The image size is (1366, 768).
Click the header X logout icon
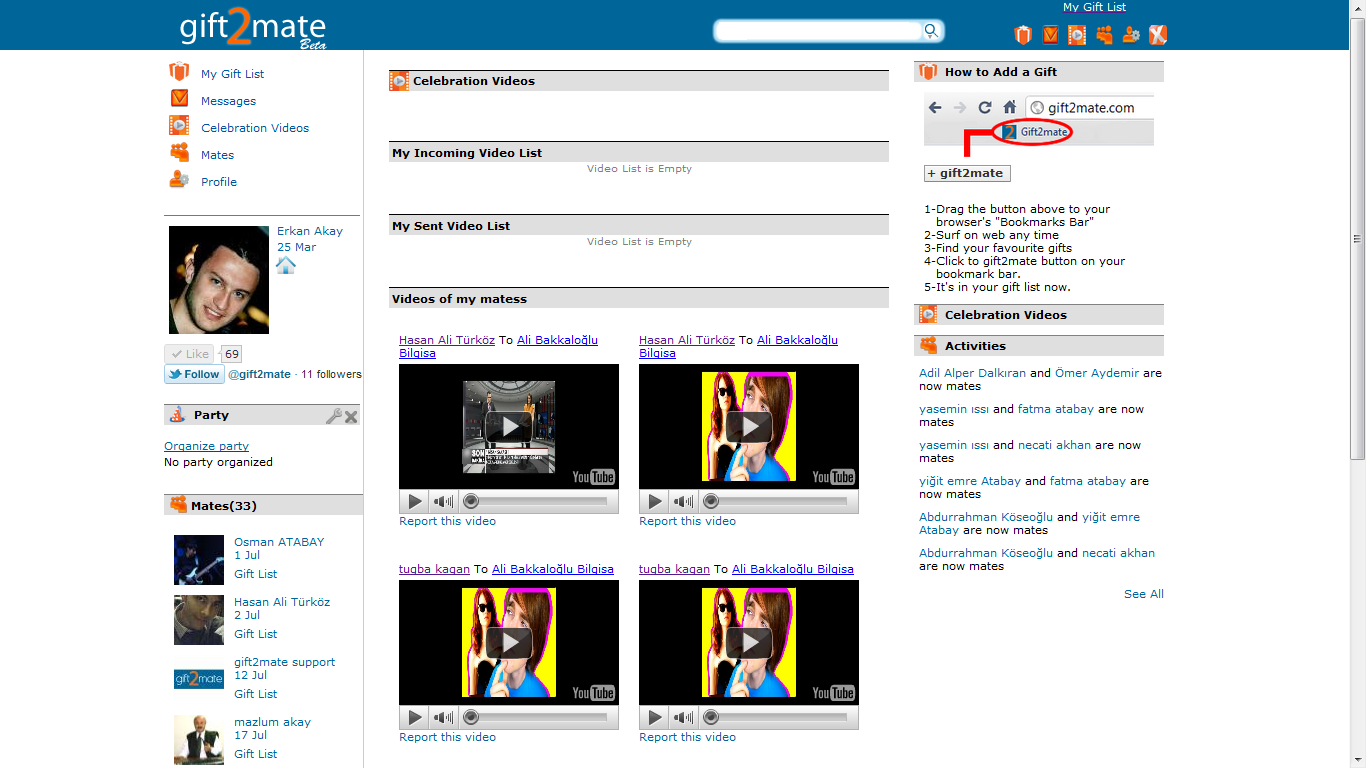[1158, 35]
